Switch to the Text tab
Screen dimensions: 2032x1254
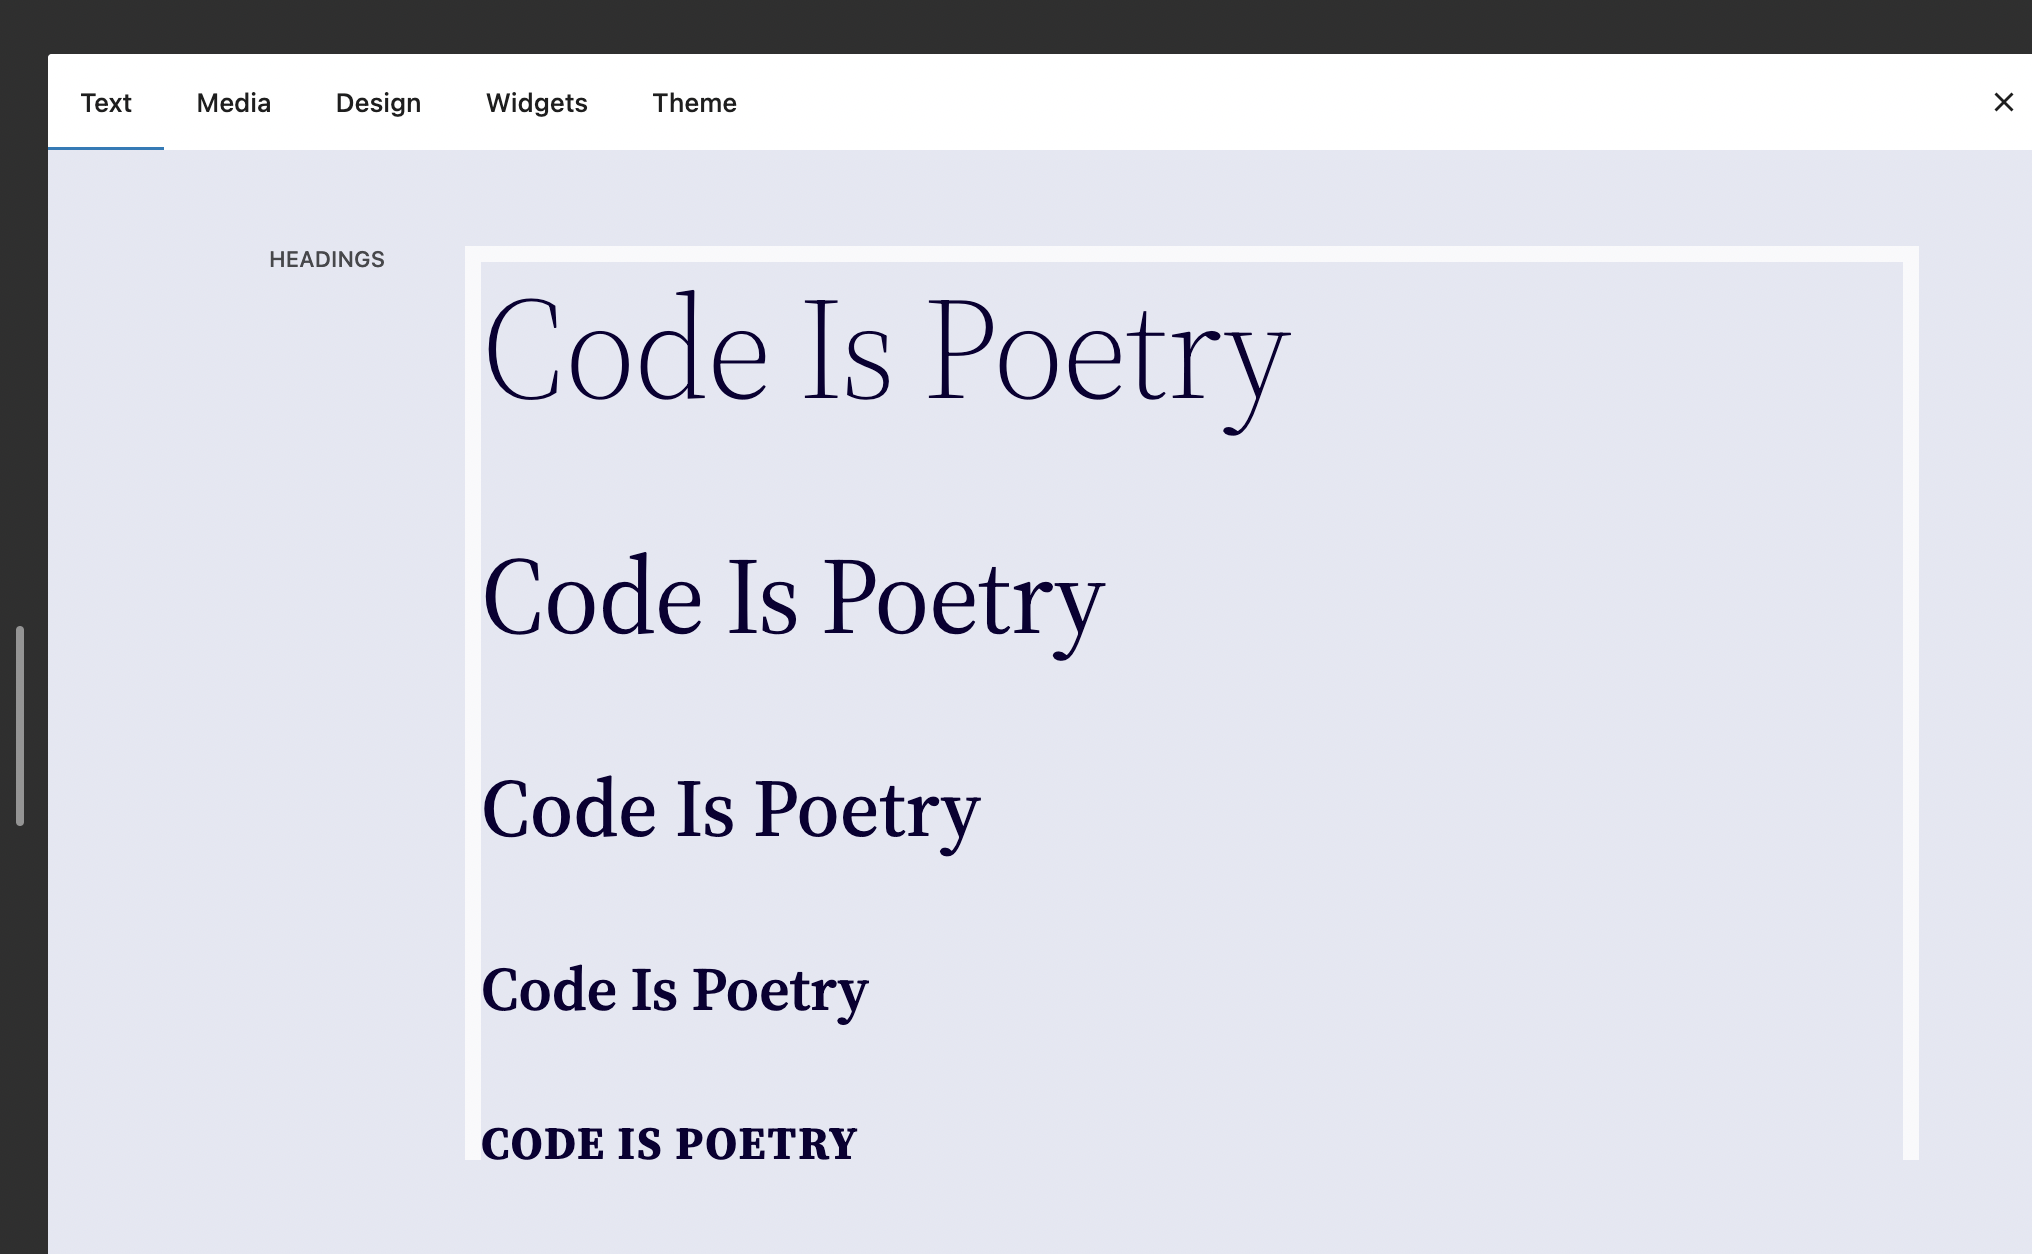[106, 103]
